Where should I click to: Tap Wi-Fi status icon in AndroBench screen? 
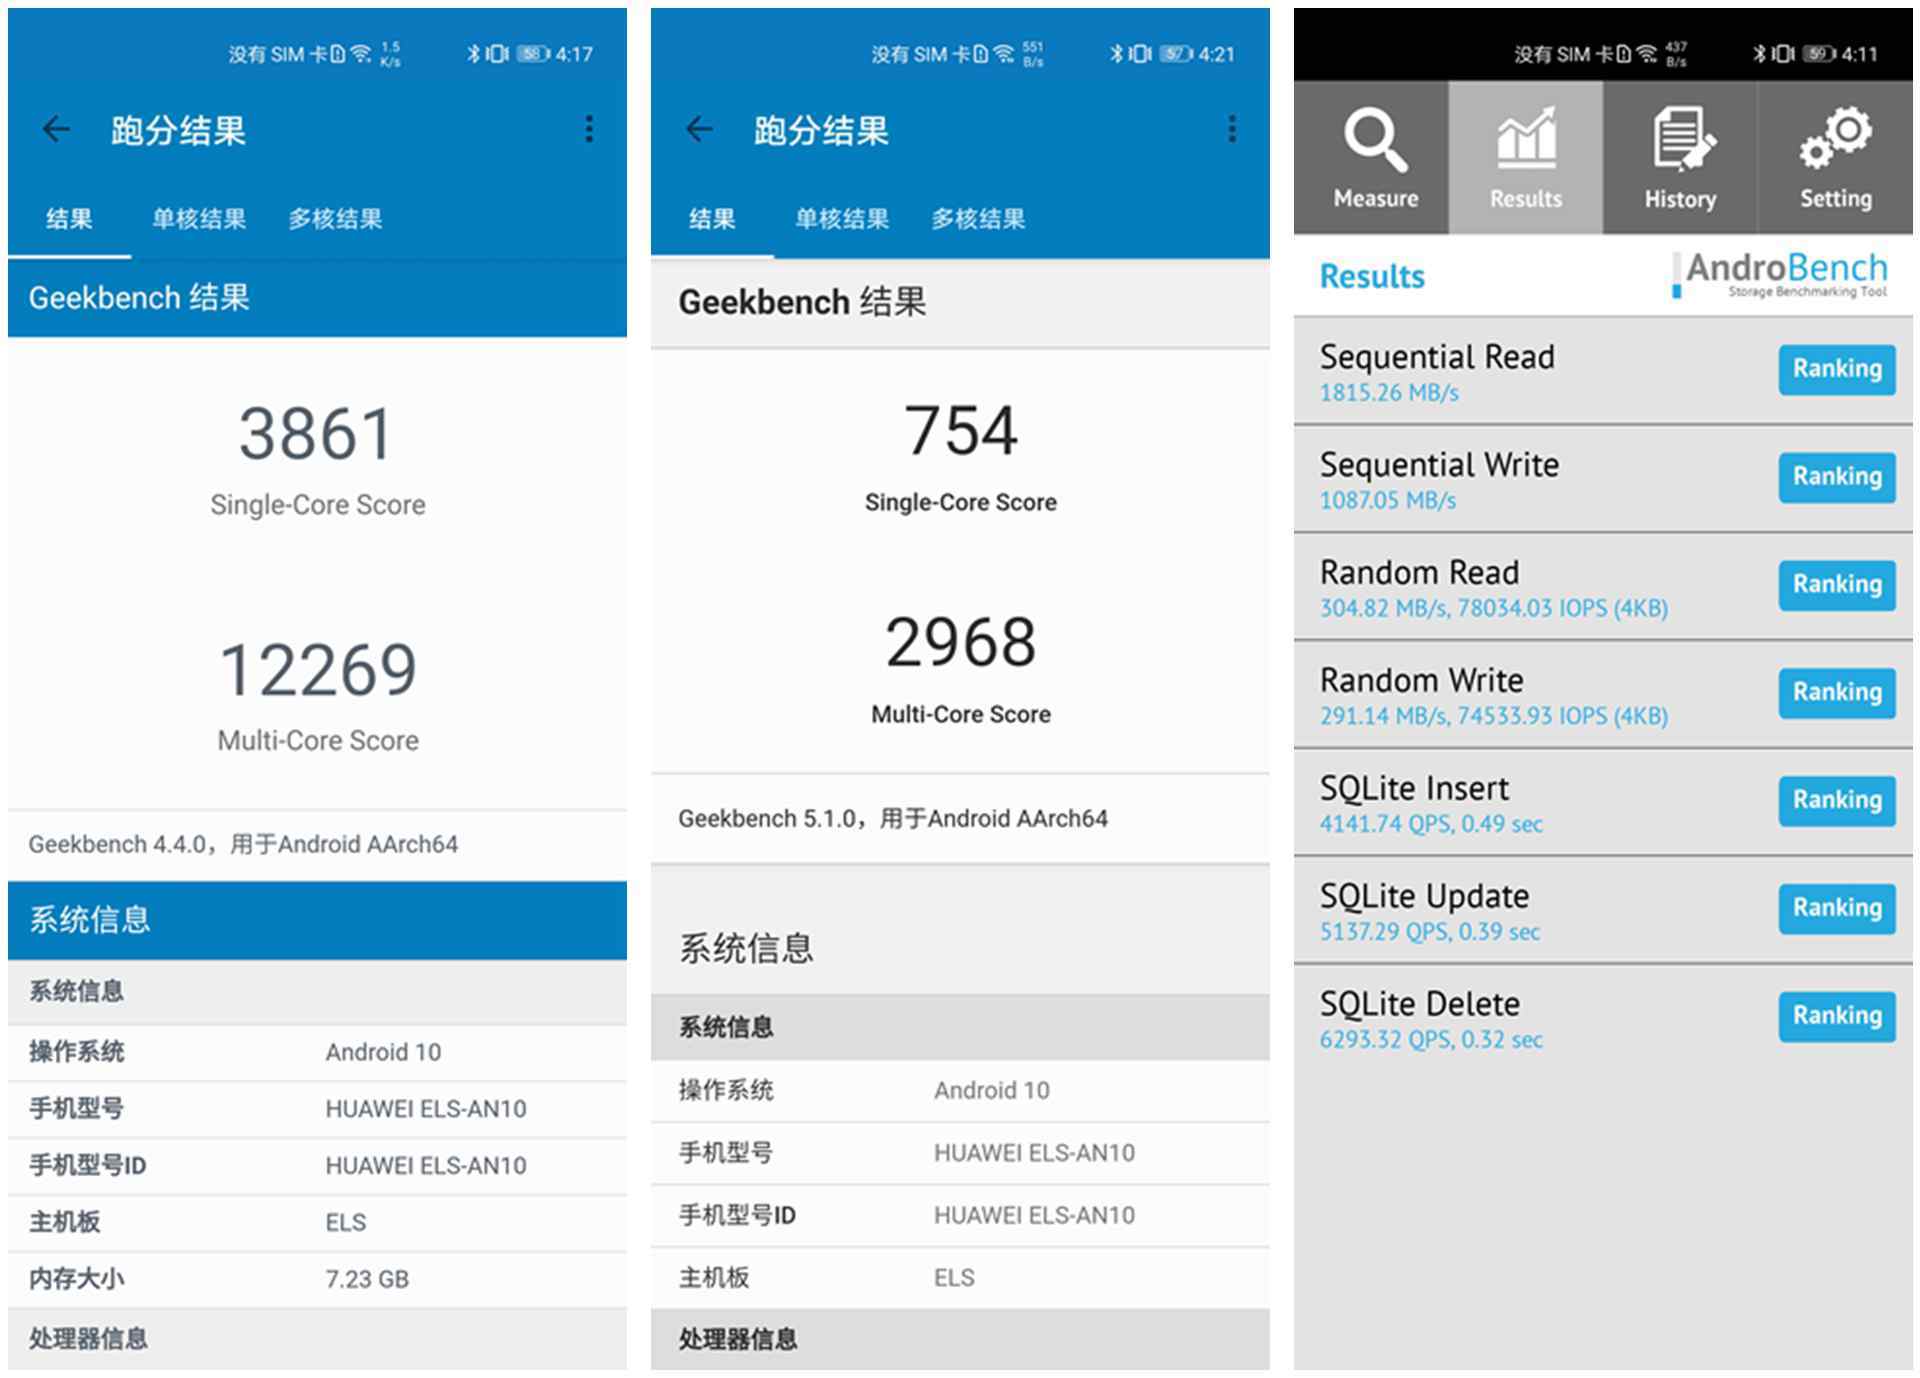point(1647,54)
